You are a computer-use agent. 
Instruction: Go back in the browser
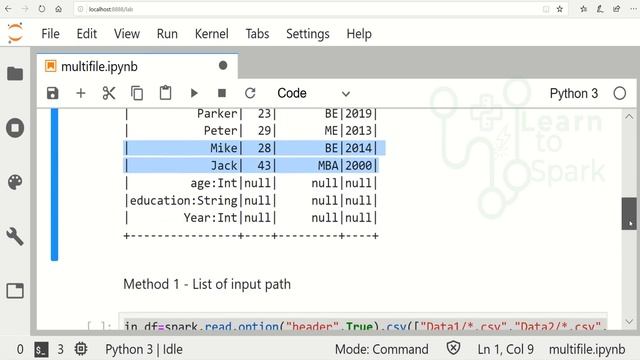(x=8, y=9)
